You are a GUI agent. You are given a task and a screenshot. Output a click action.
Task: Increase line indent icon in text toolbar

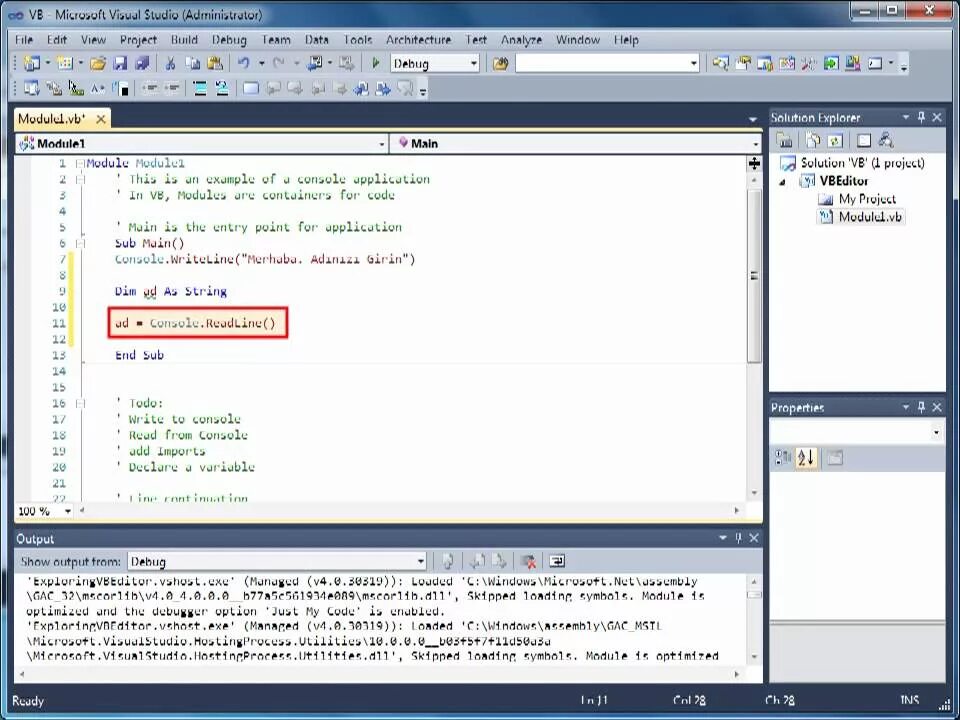(172, 89)
